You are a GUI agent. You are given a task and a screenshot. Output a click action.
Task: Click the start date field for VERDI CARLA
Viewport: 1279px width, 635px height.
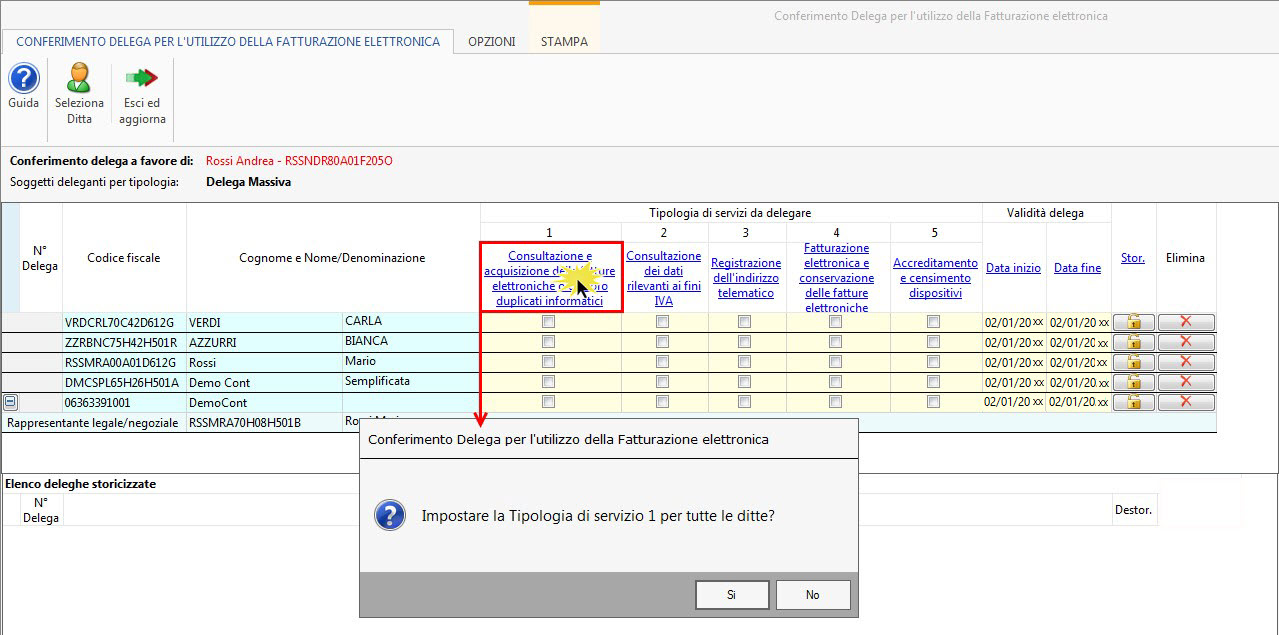pyautogui.click(x=1014, y=322)
